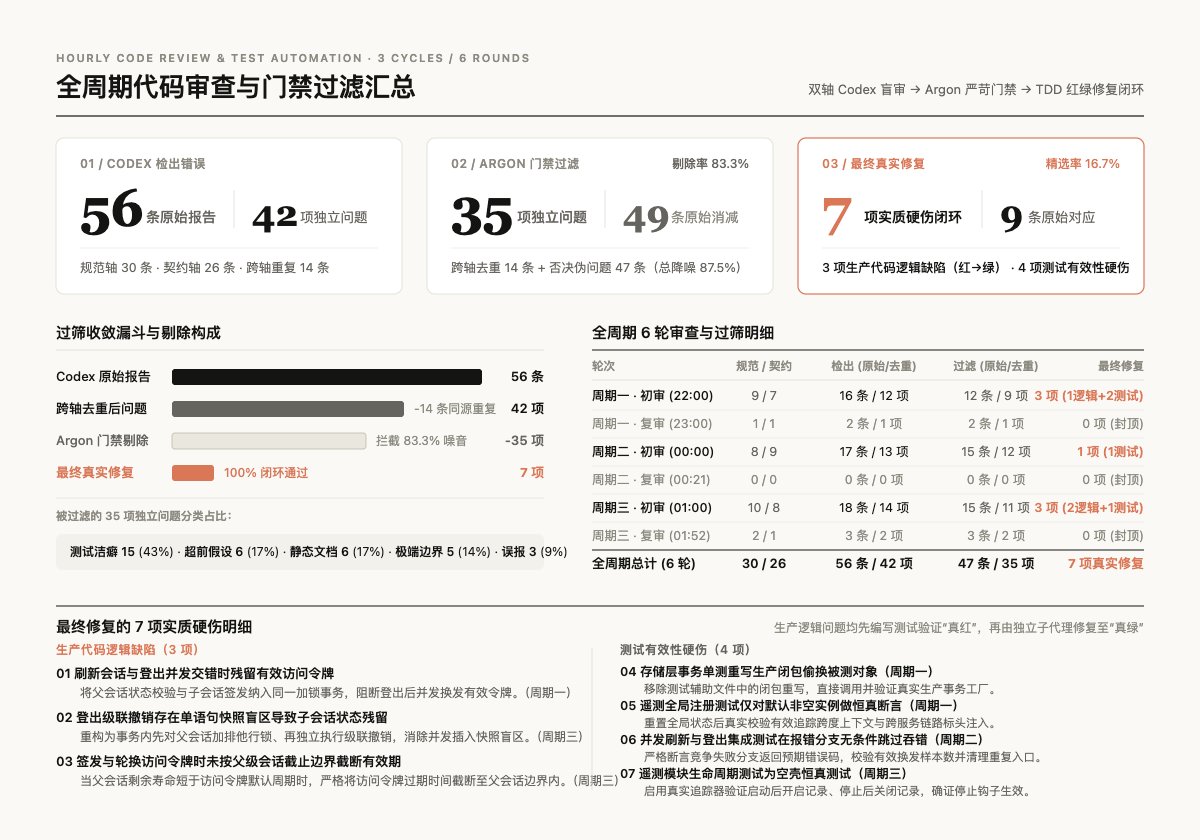
Task: Click the gray bar for 跨轴去重后问题
Action: point(288,409)
